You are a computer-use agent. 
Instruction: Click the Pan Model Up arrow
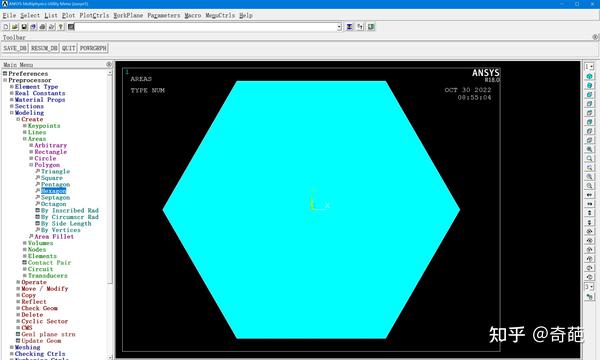[x=589, y=213]
